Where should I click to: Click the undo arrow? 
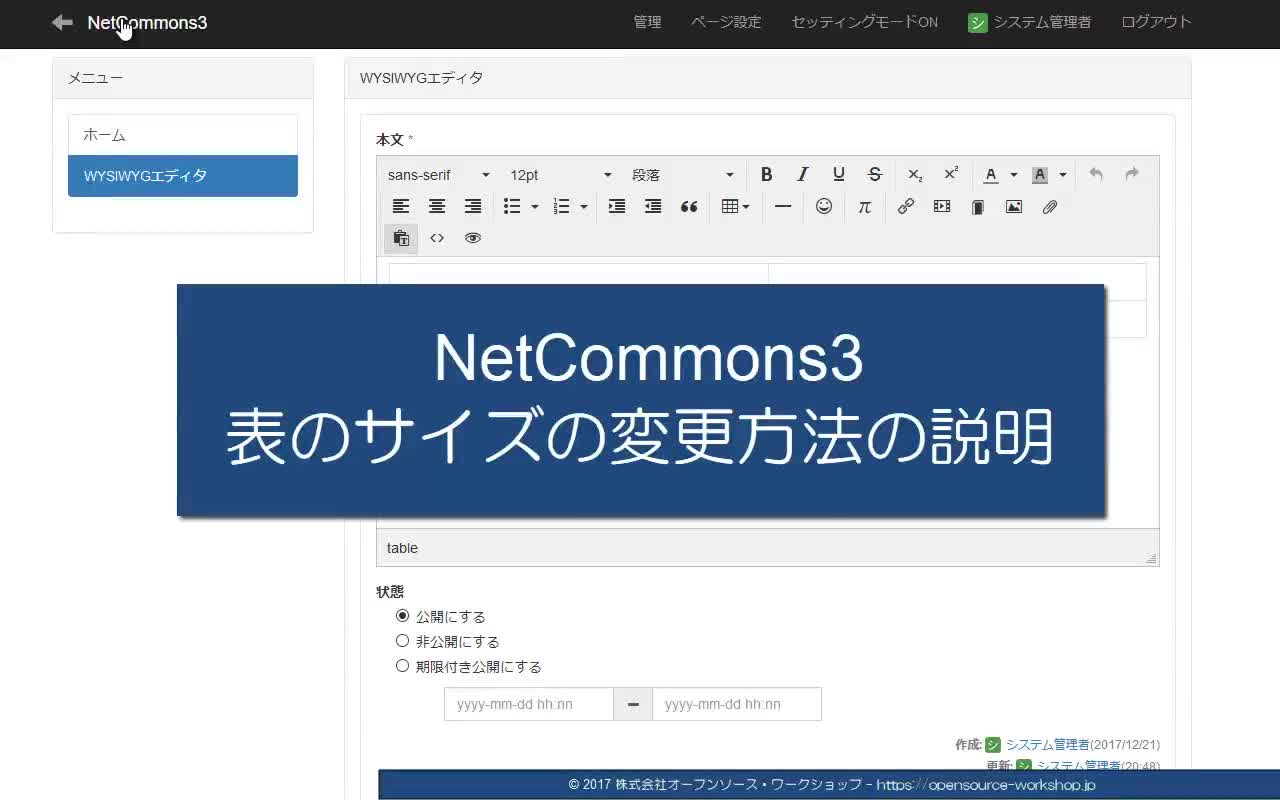tap(1096, 174)
